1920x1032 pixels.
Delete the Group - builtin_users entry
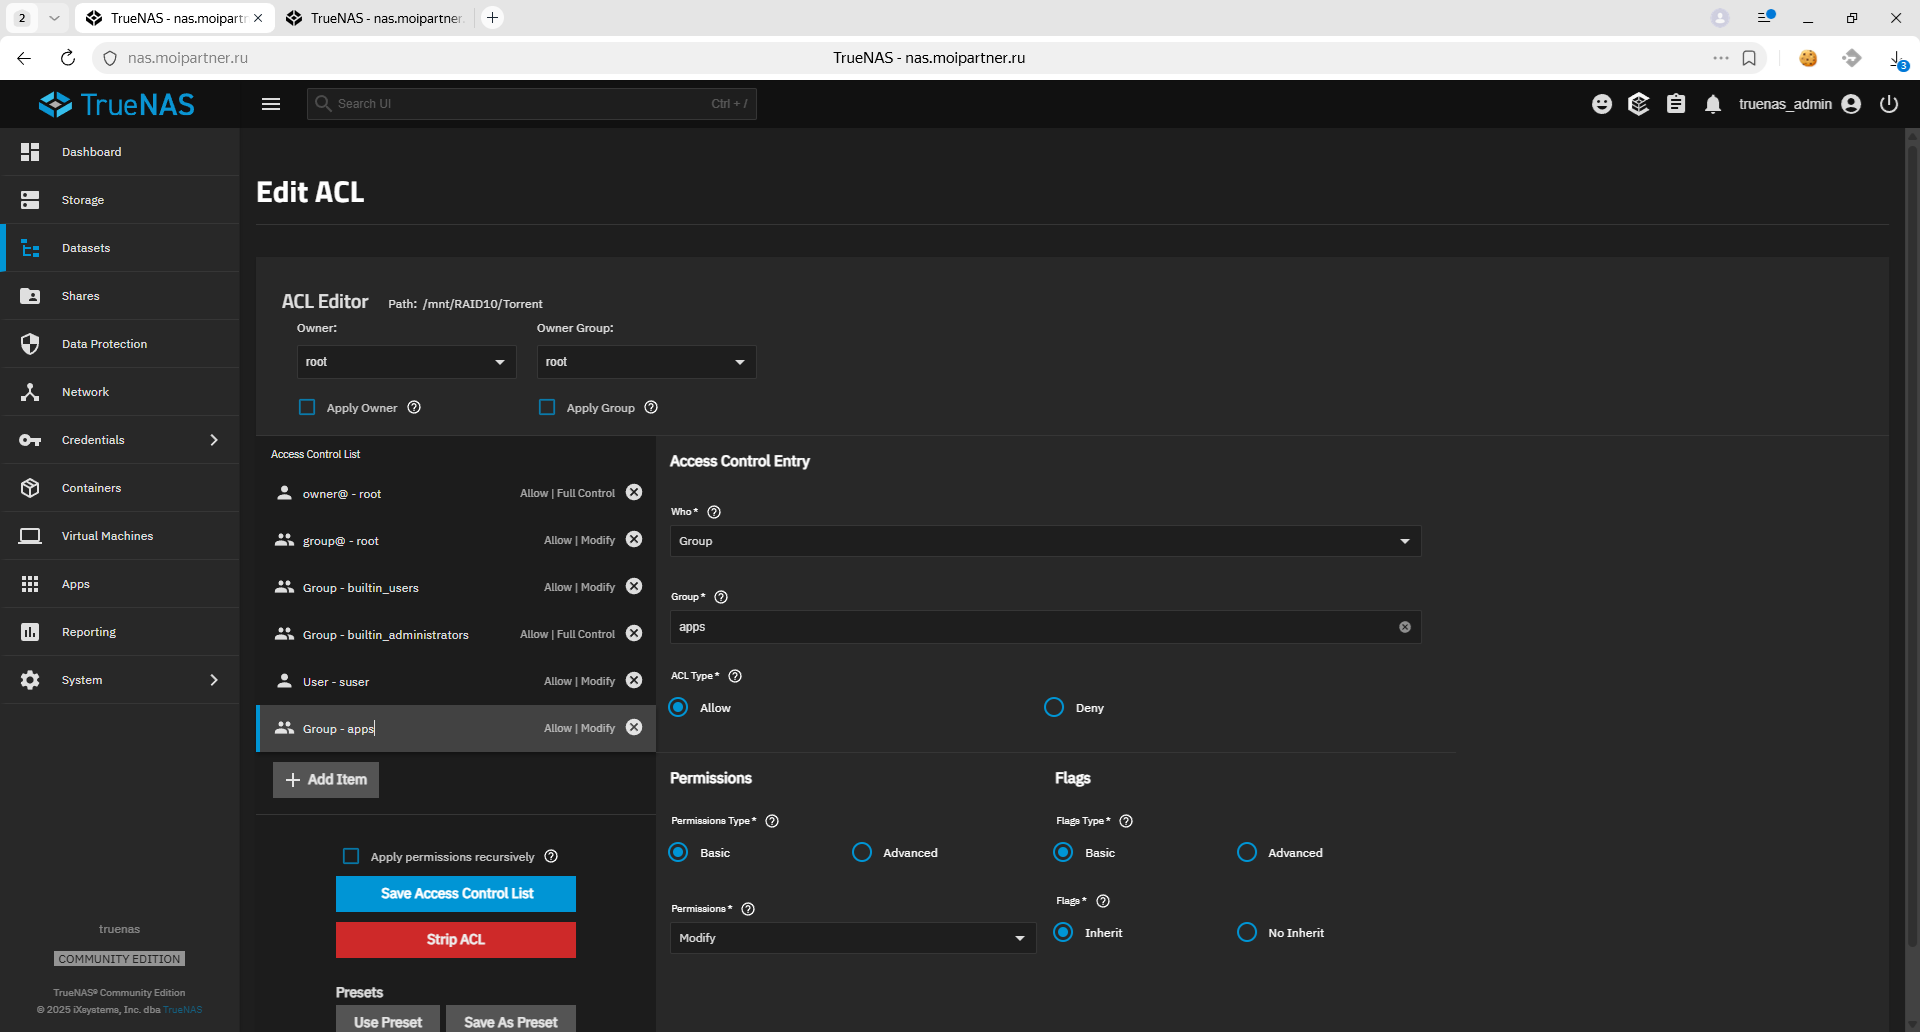point(634,586)
